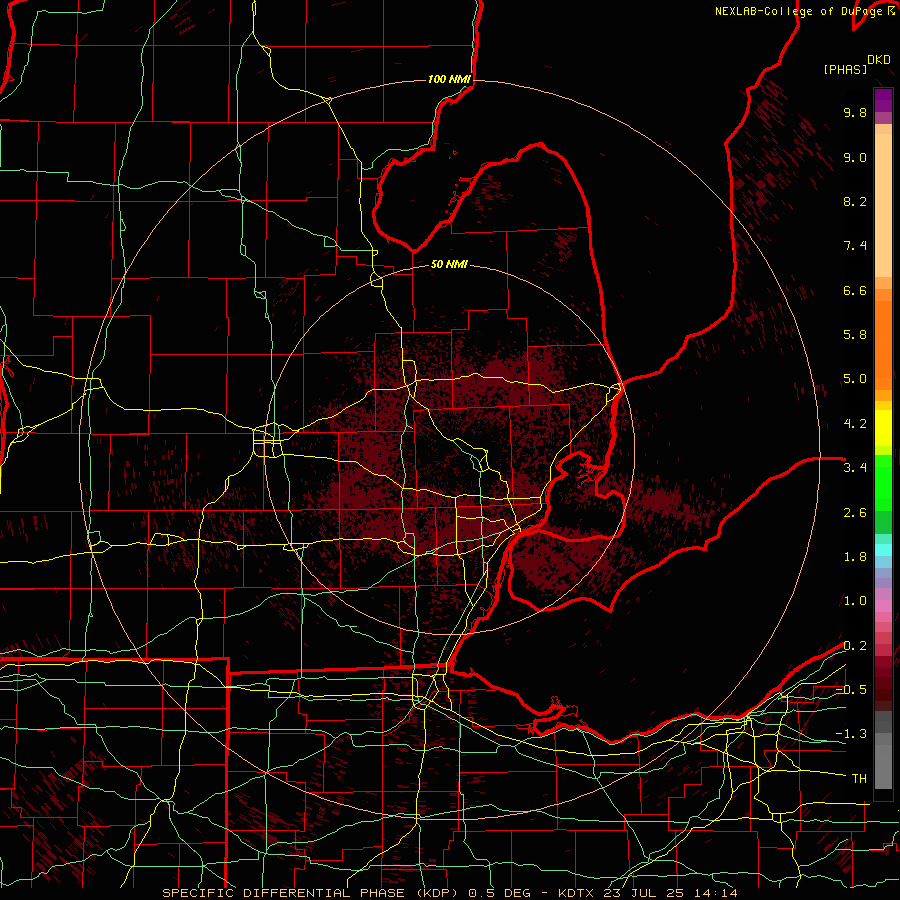Click the cyan segment of color scale
The image size is (900, 900).
pos(883,550)
